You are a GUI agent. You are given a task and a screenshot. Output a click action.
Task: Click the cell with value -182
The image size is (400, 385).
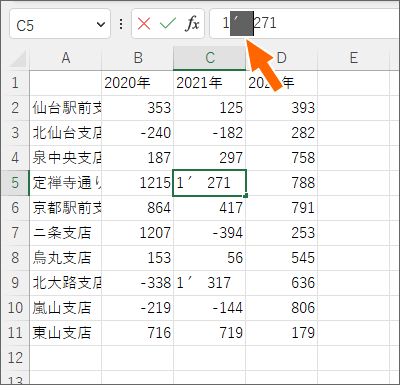pos(210,133)
